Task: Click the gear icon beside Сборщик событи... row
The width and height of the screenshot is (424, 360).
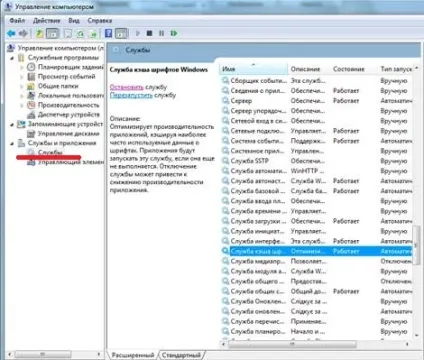Action: (x=226, y=80)
